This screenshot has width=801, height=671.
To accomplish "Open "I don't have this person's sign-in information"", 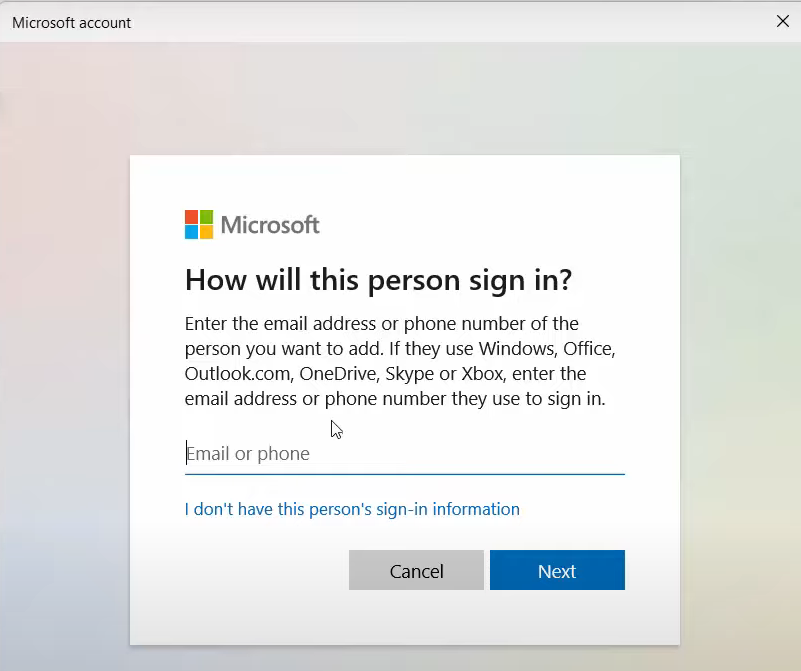I will pos(352,509).
